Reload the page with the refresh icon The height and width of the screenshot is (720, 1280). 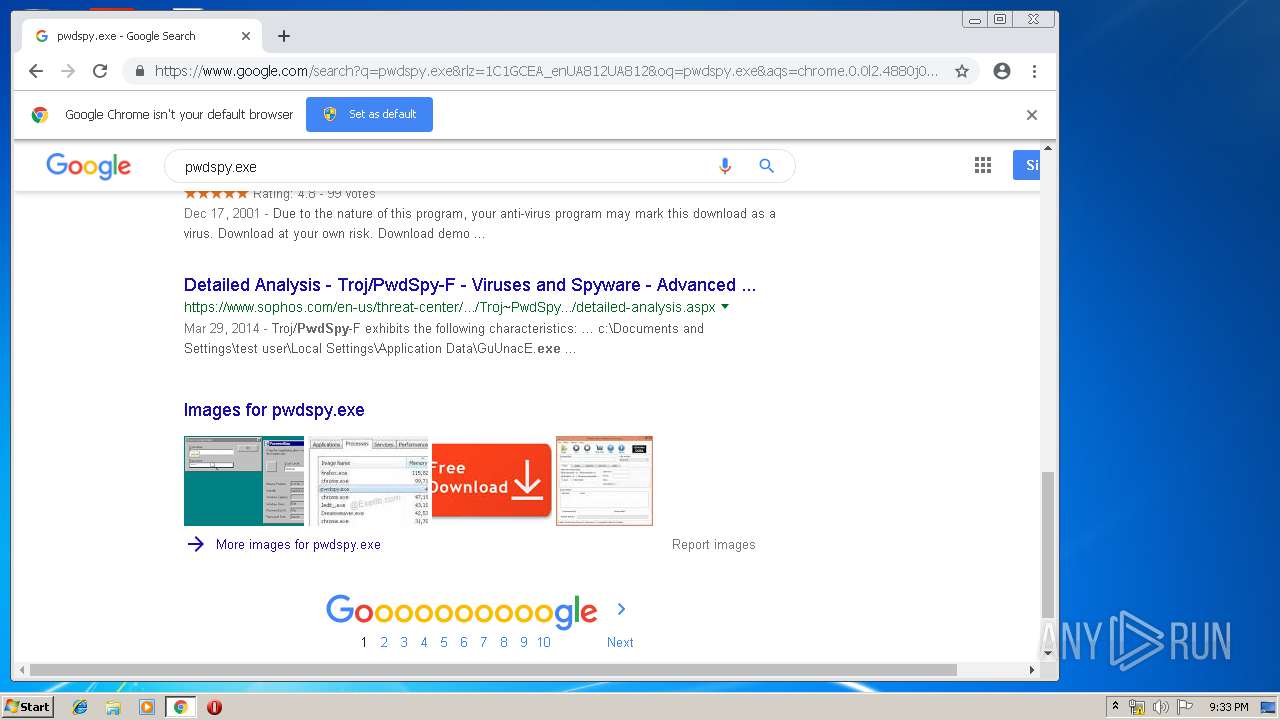(x=100, y=71)
